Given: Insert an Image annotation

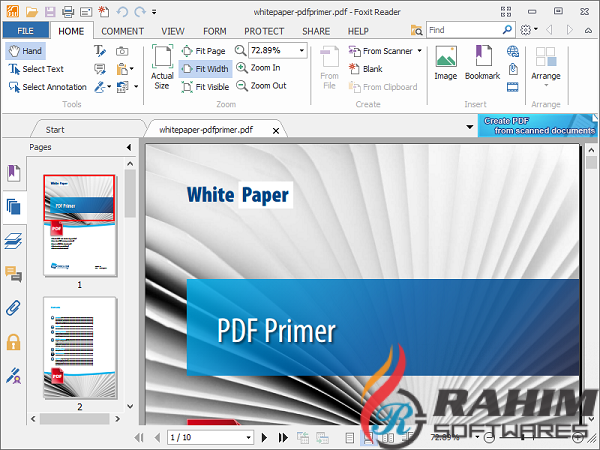Looking at the screenshot, I should coord(446,63).
